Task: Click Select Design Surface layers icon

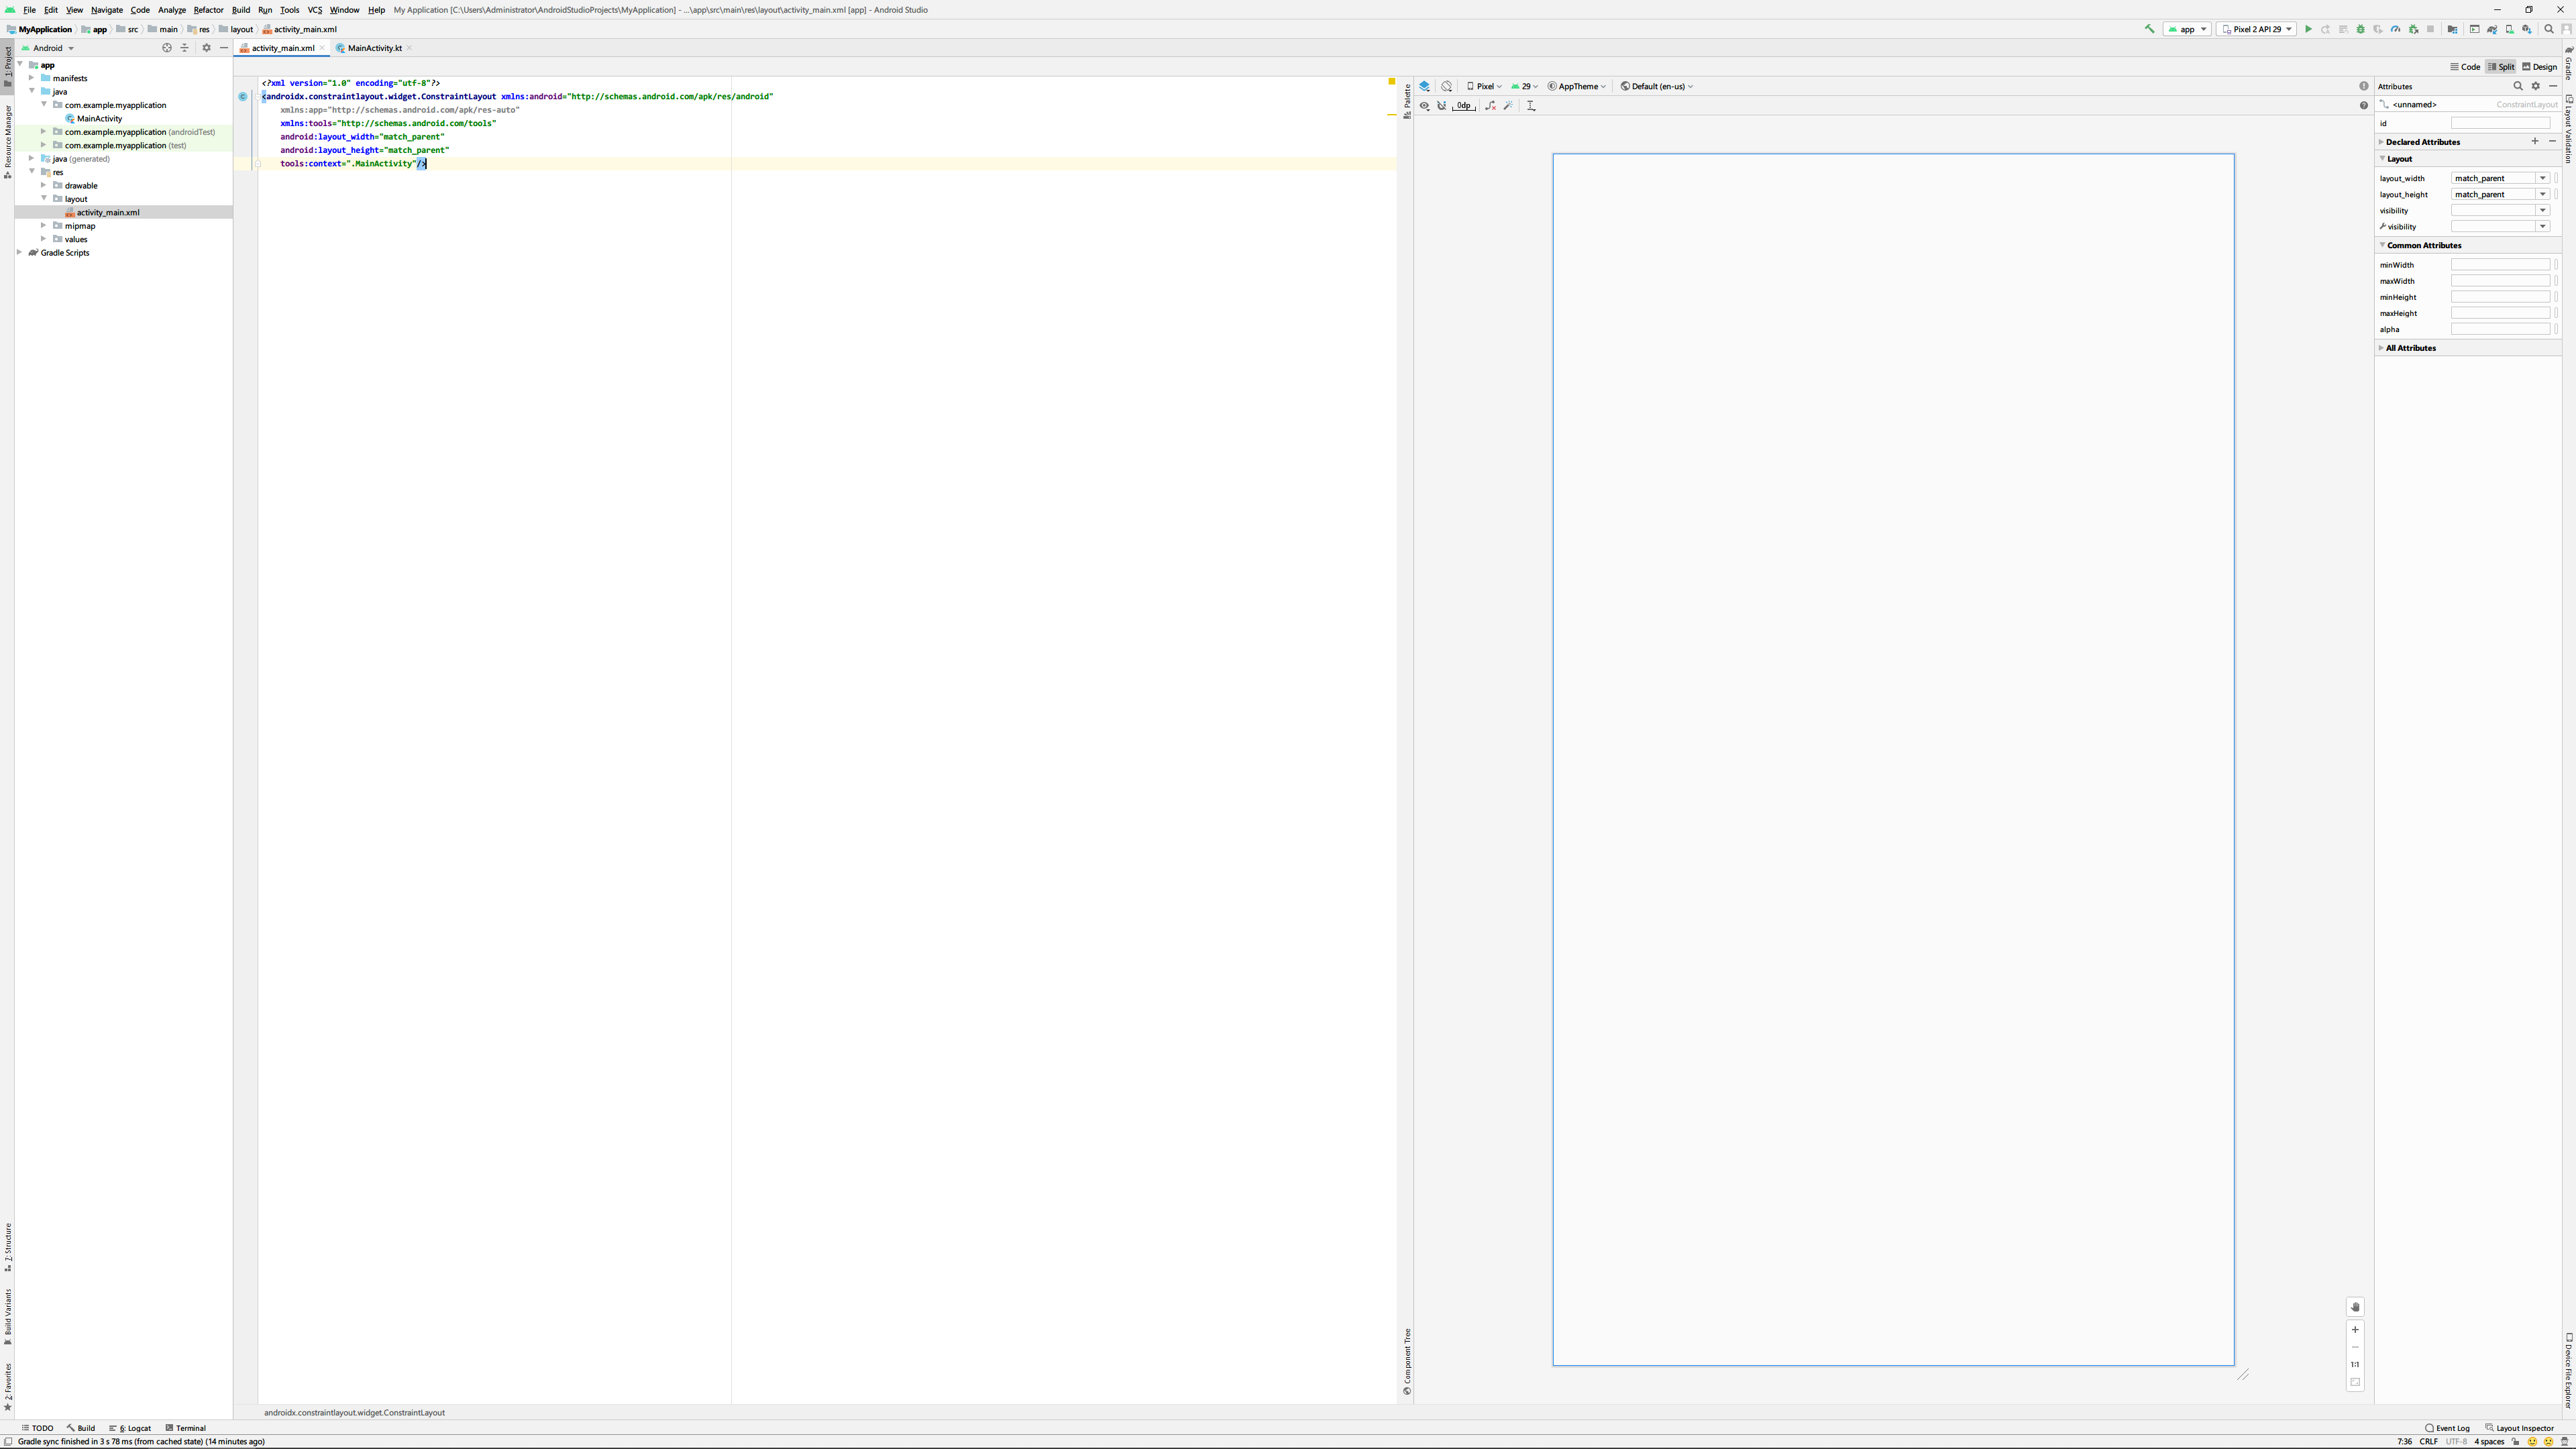Action: [1424, 86]
